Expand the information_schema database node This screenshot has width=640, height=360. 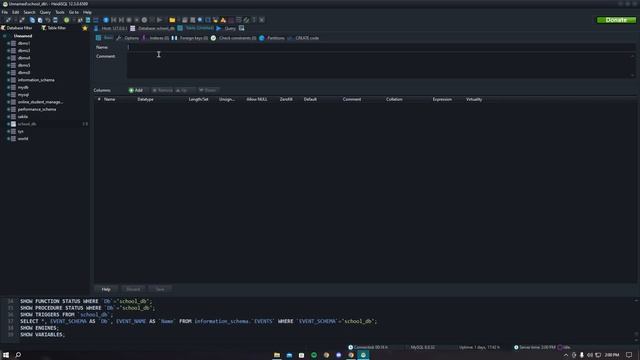[x=8, y=80]
